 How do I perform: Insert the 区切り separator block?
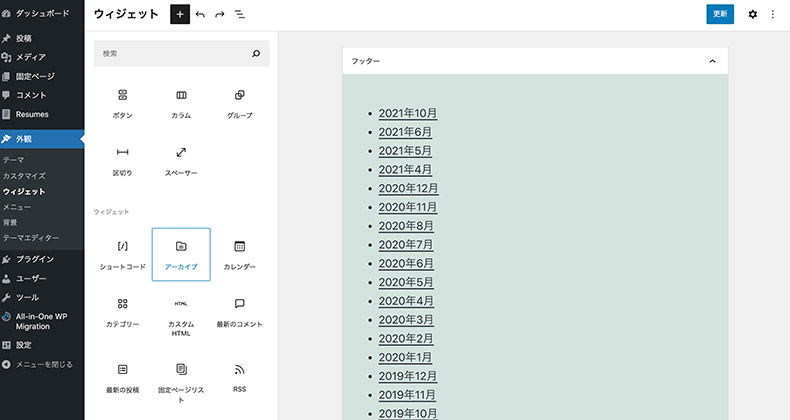pos(122,162)
